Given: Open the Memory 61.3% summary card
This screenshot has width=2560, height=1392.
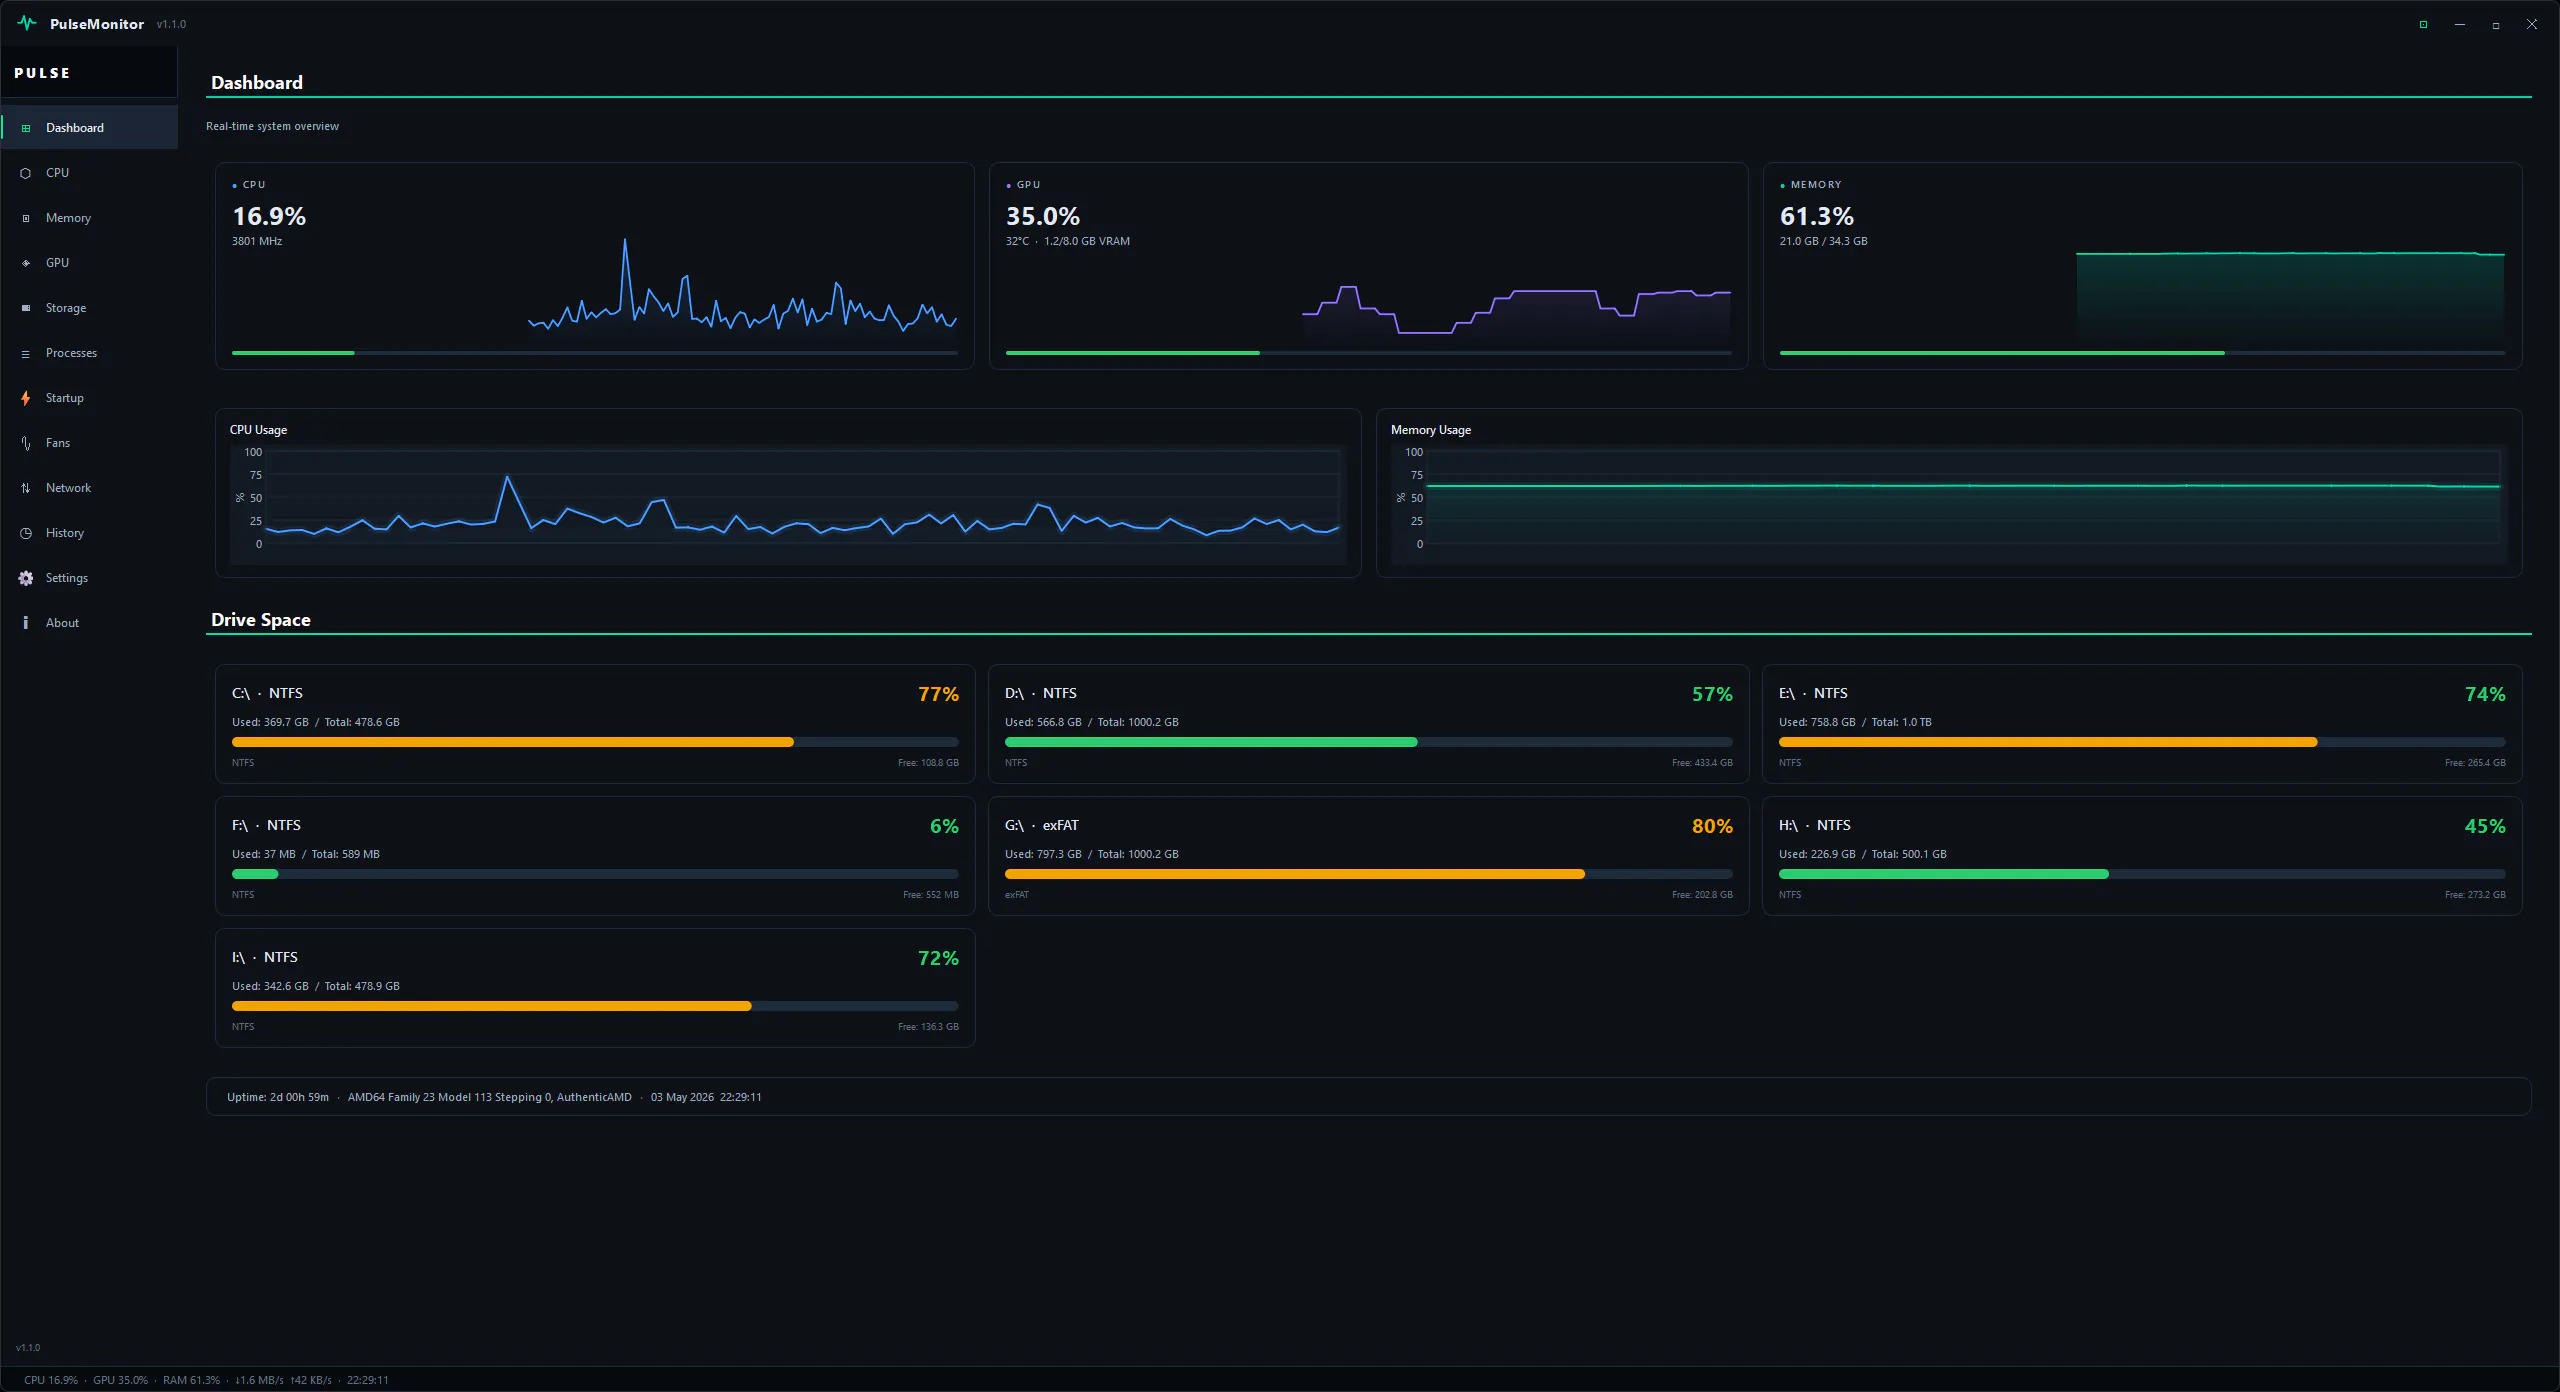Looking at the screenshot, I should pos(2142,266).
